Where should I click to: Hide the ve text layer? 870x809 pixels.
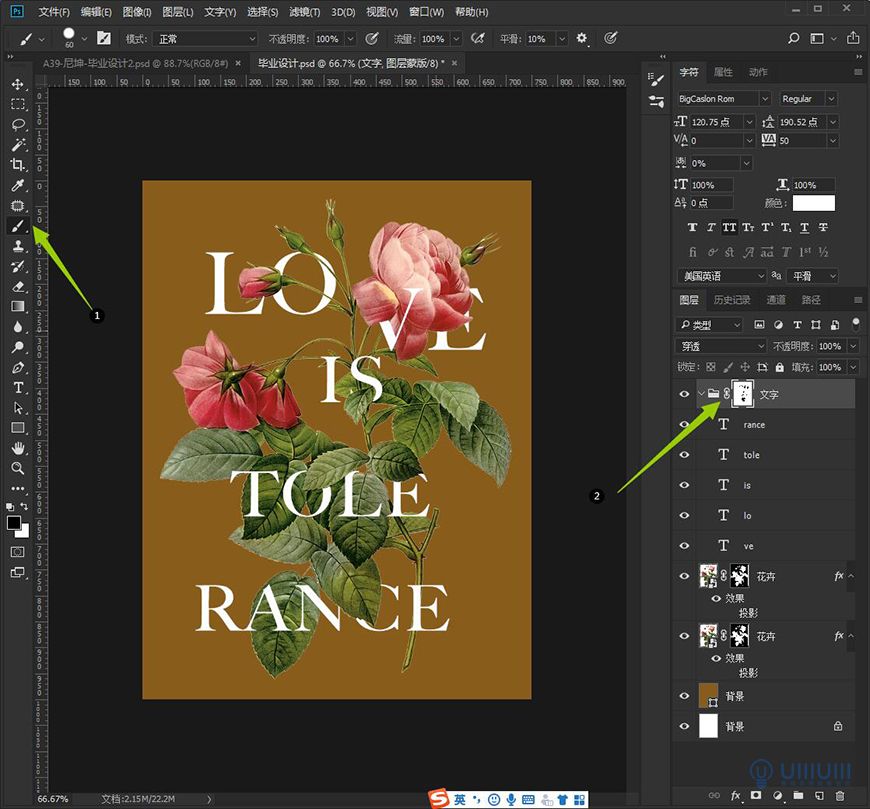coord(685,545)
